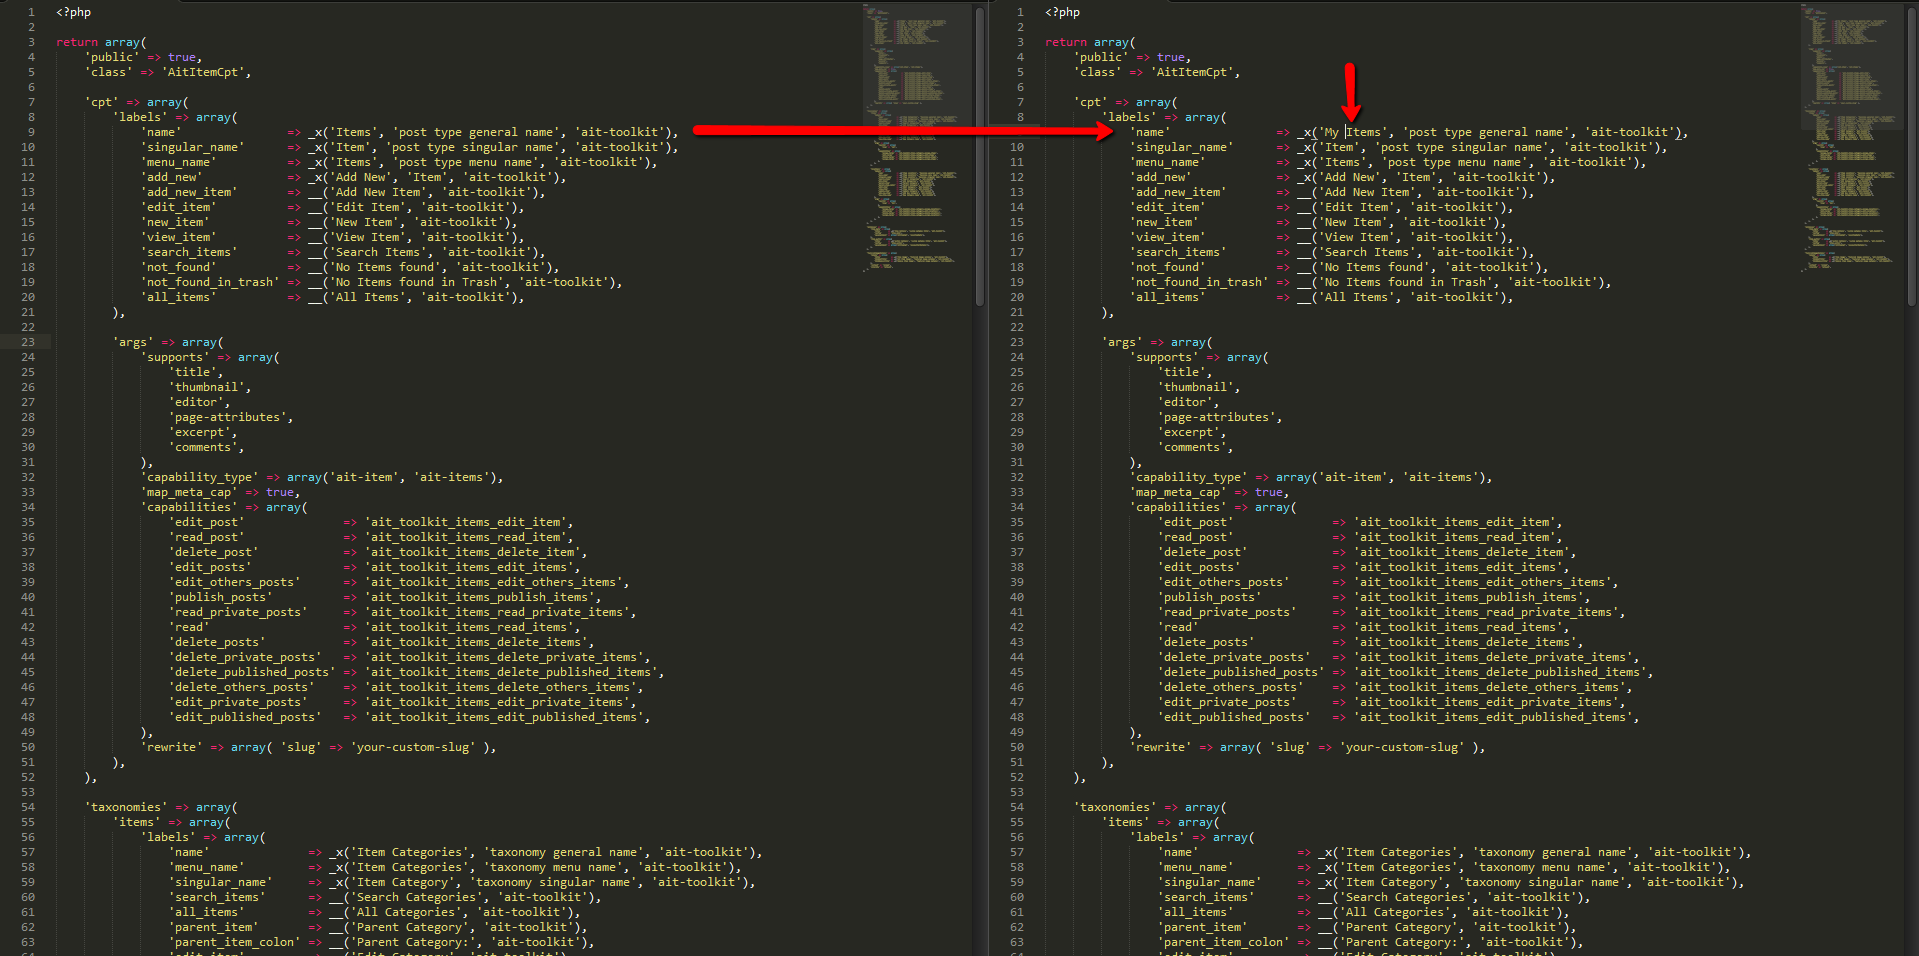The height and width of the screenshot is (956, 1919).
Task: Click line number 50 in right pane gutter
Action: [1017, 747]
